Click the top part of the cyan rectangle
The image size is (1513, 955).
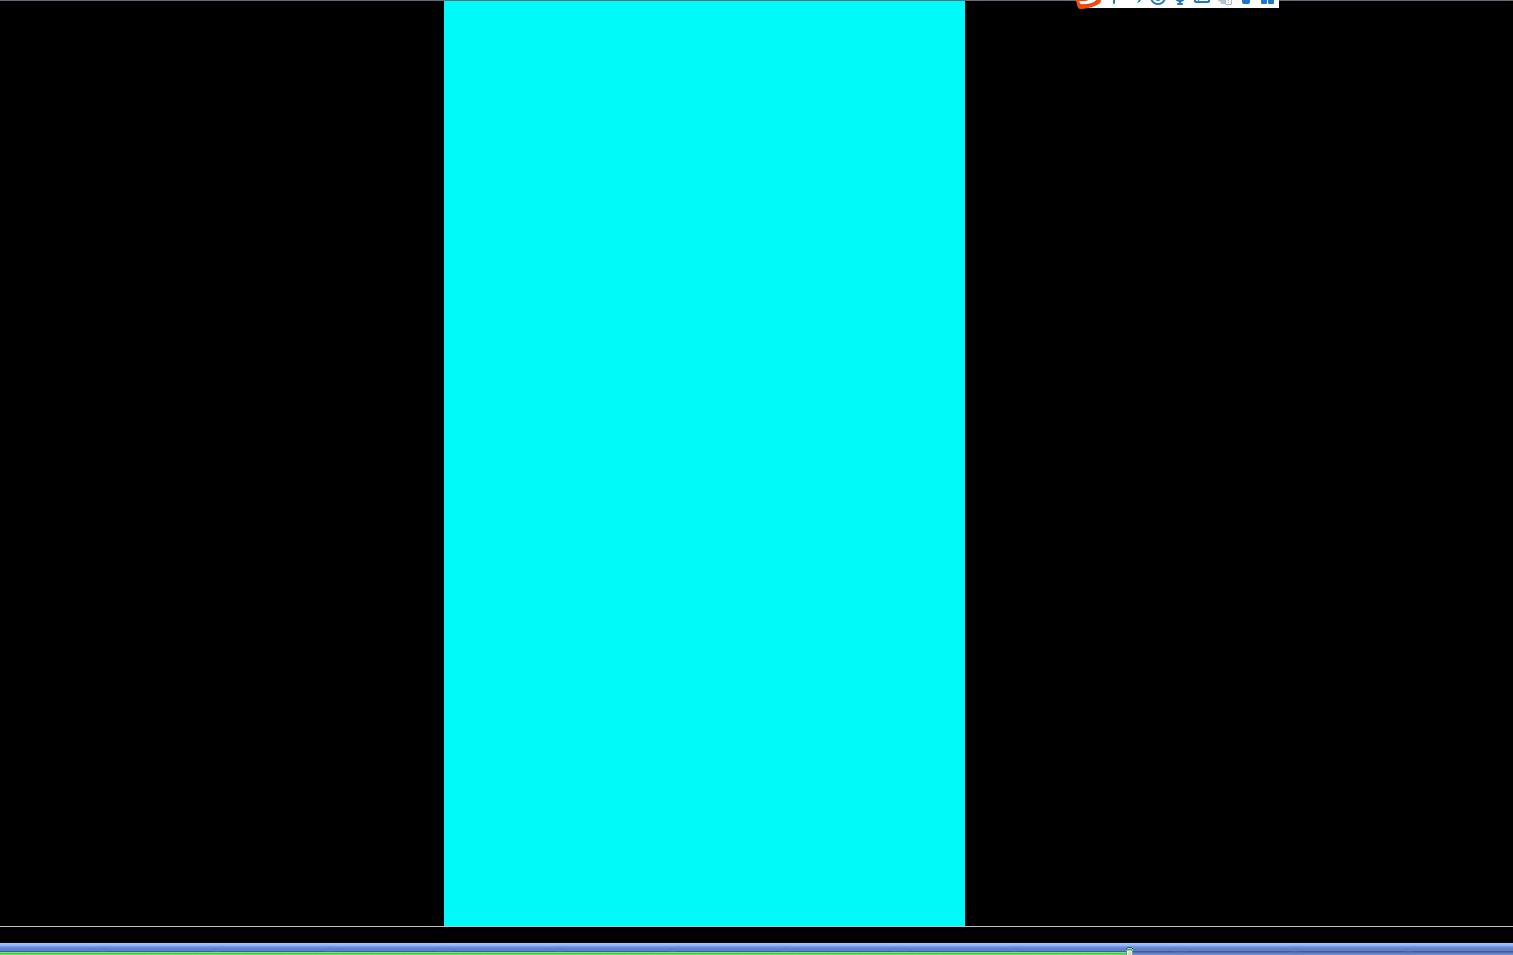pyautogui.click(x=704, y=60)
